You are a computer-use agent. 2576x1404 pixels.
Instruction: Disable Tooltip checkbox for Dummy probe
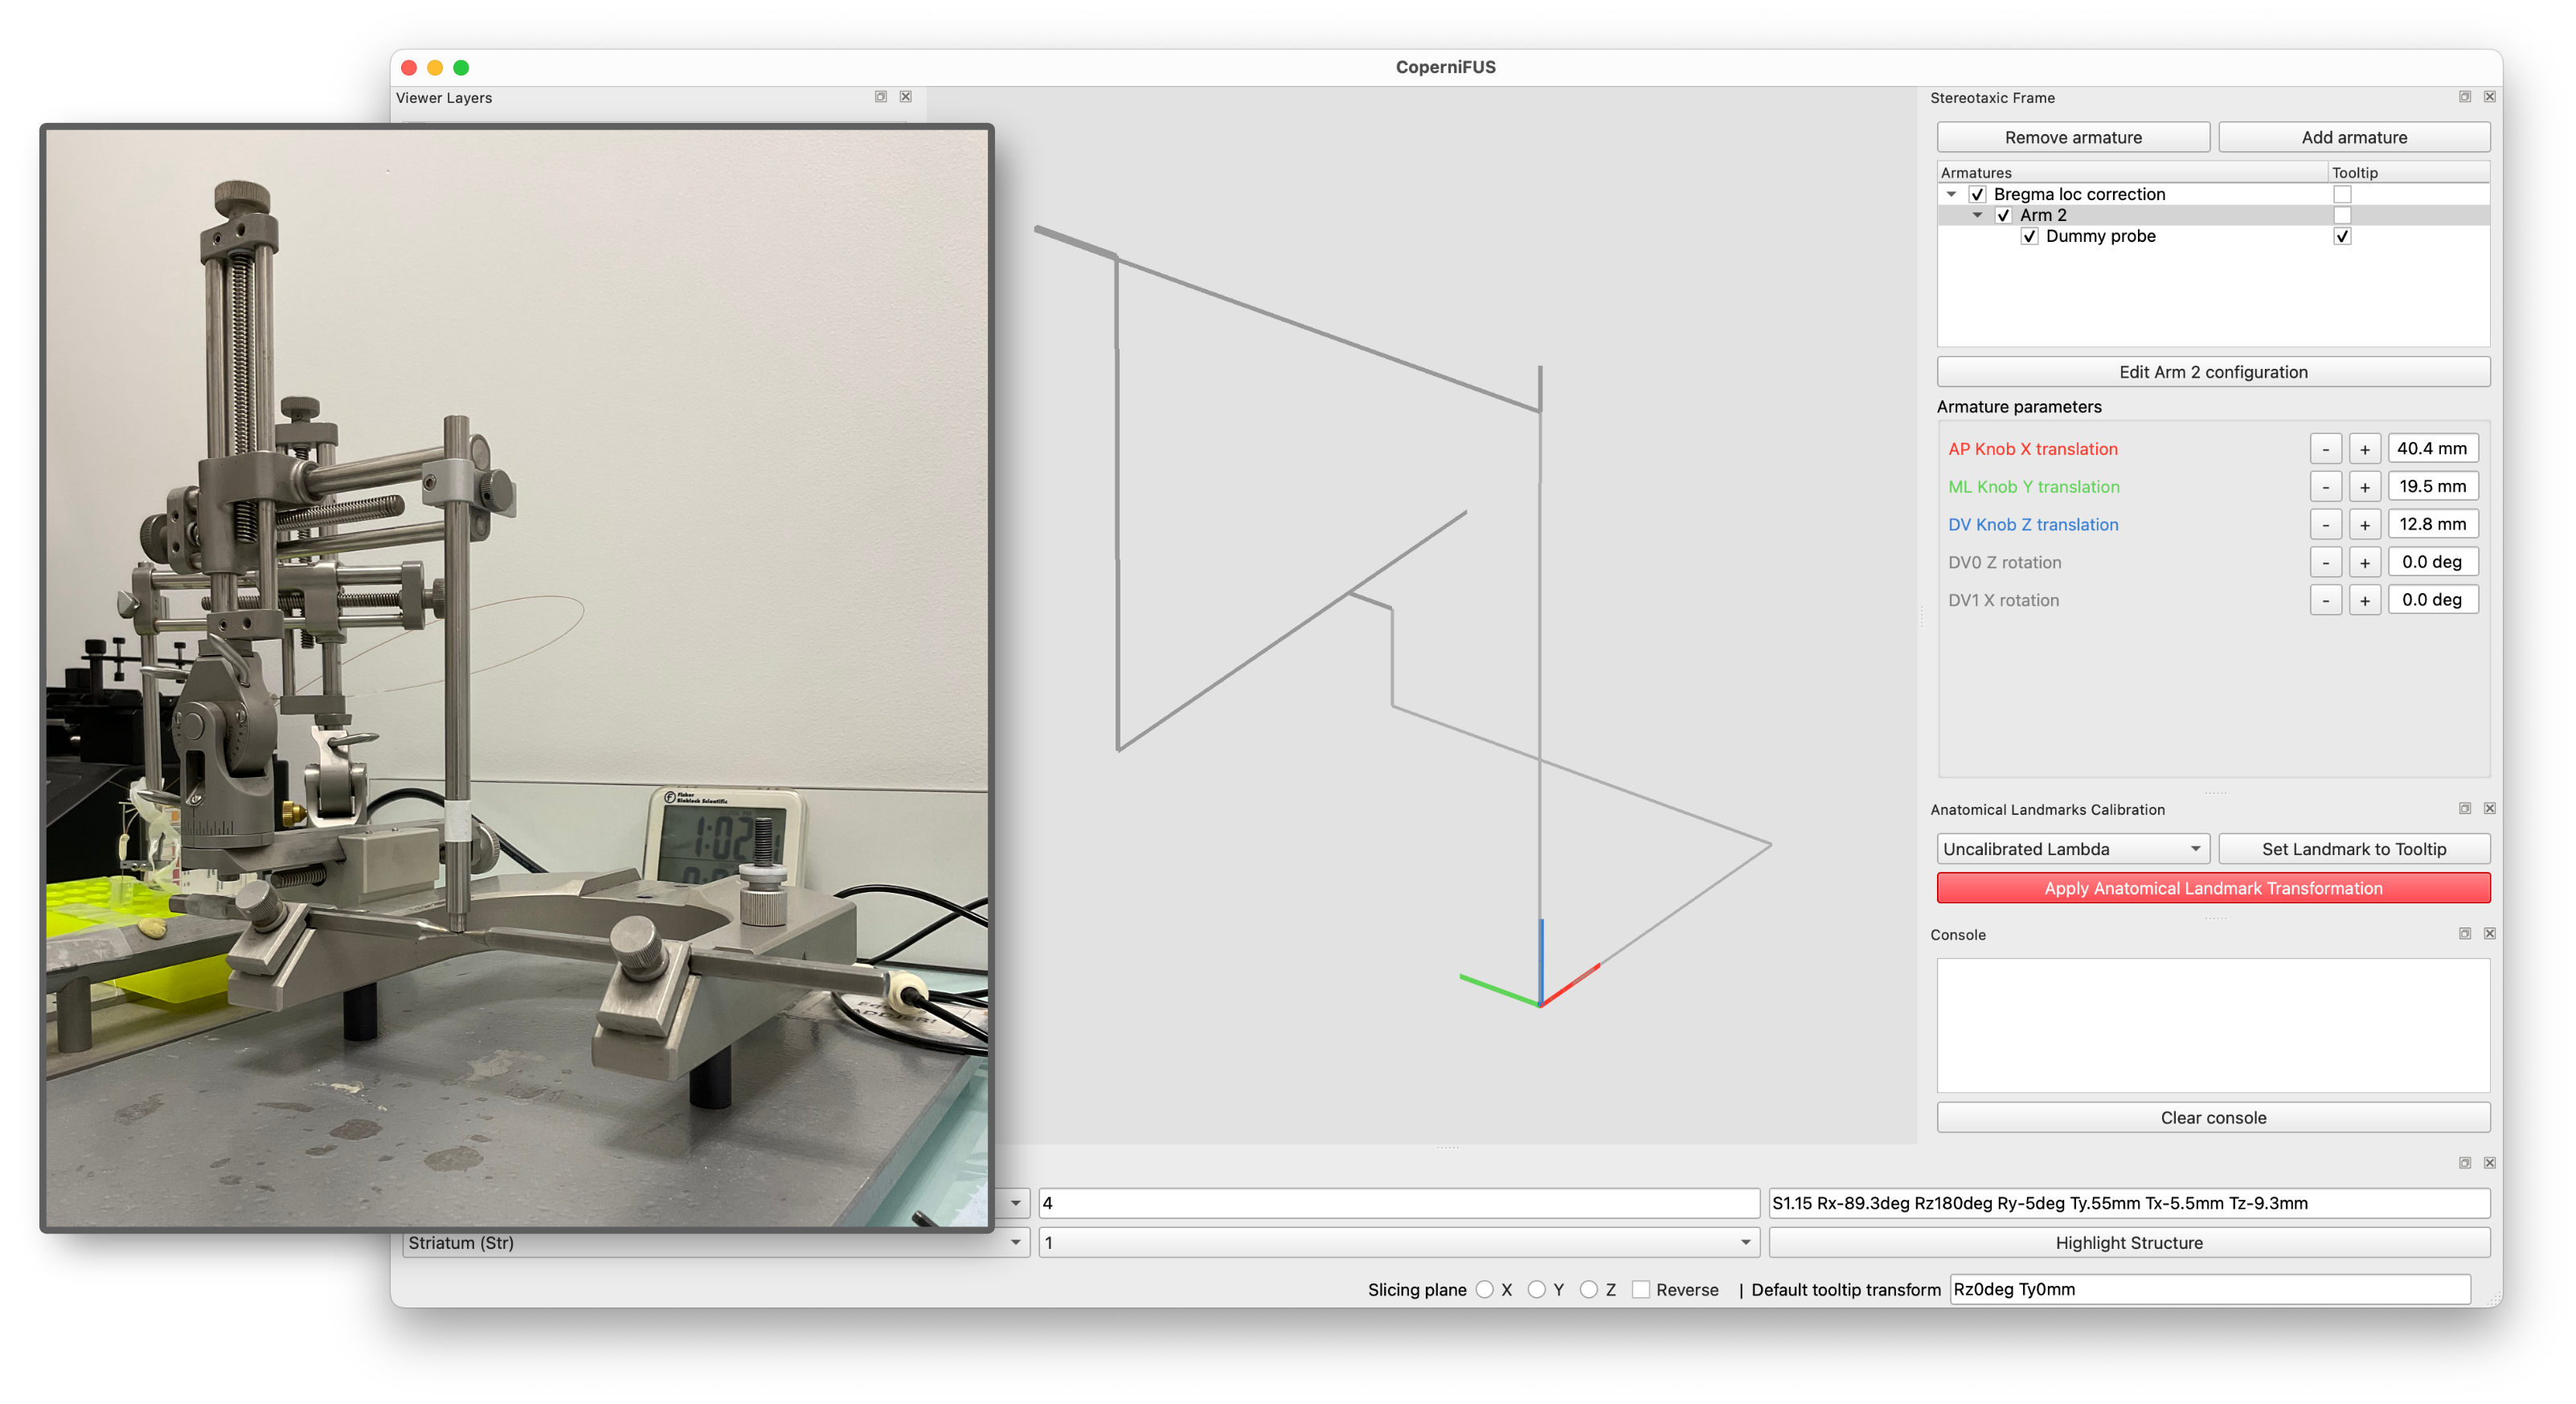2342,236
